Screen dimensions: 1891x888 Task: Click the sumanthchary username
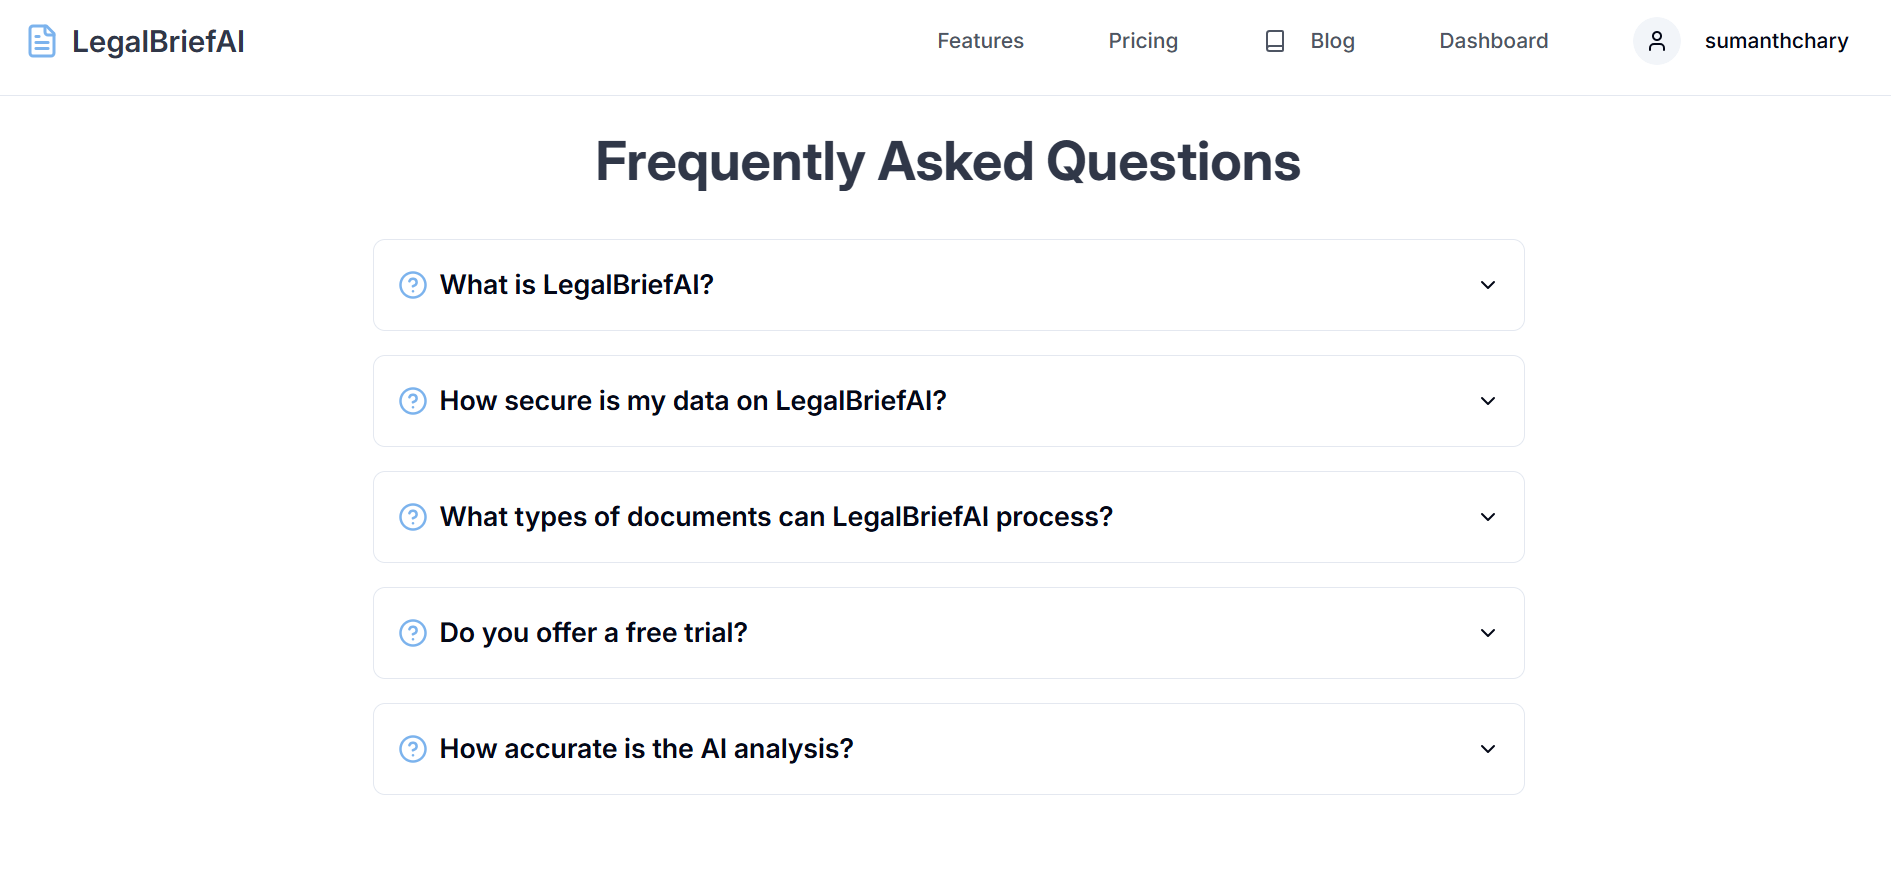(x=1775, y=41)
